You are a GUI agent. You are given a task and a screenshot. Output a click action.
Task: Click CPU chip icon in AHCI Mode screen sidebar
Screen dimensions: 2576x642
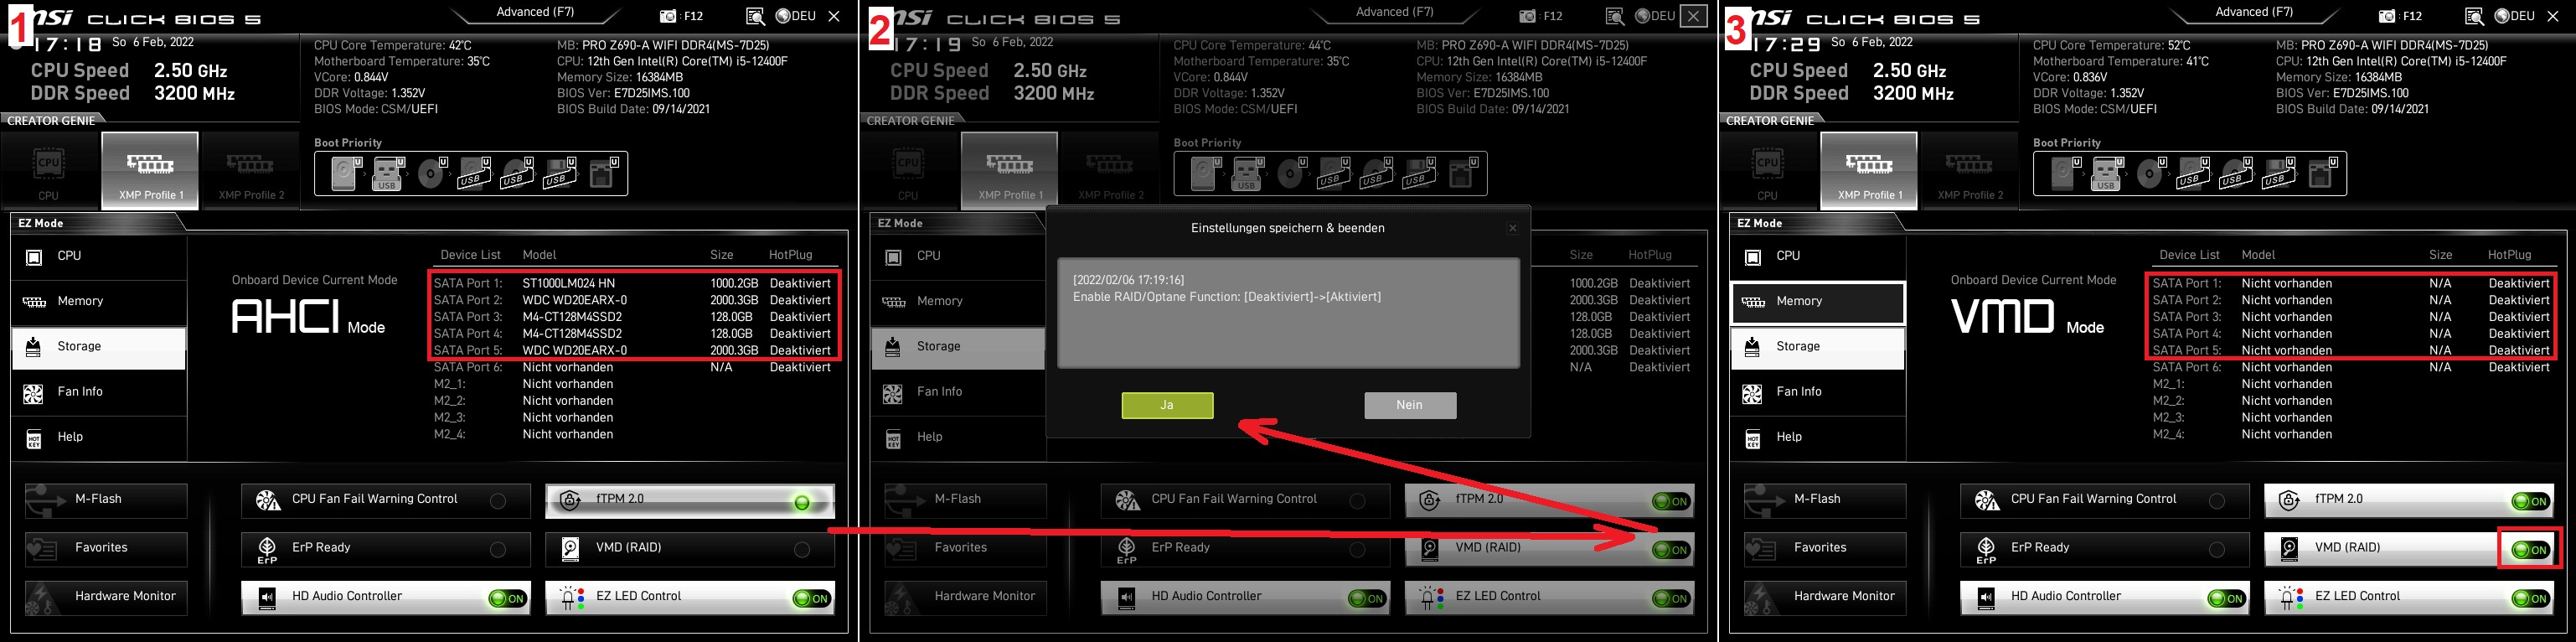[x=33, y=257]
